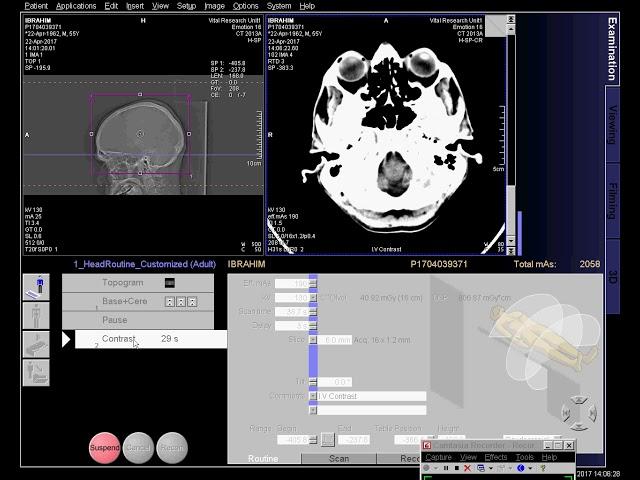Click table move up arrow
This screenshot has height=480, width=640.
click(579, 400)
